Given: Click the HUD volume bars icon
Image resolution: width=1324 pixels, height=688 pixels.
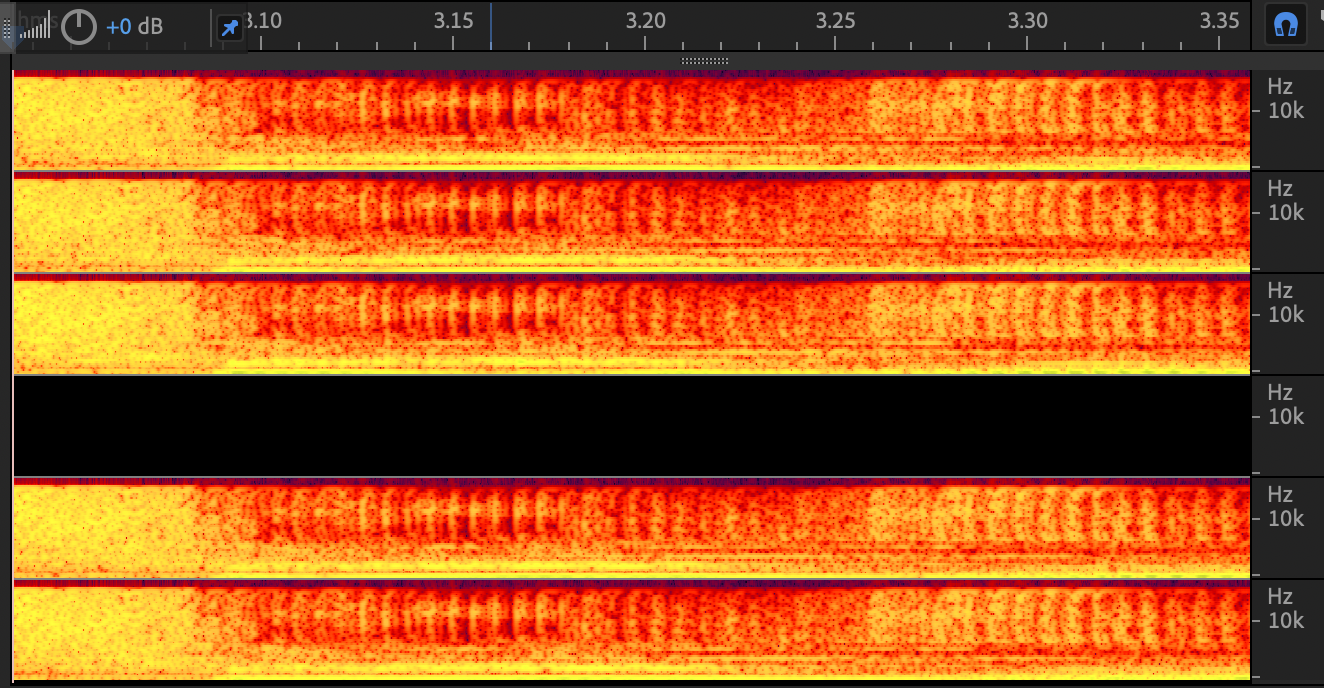Looking at the screenshot, I should (35, 28).
